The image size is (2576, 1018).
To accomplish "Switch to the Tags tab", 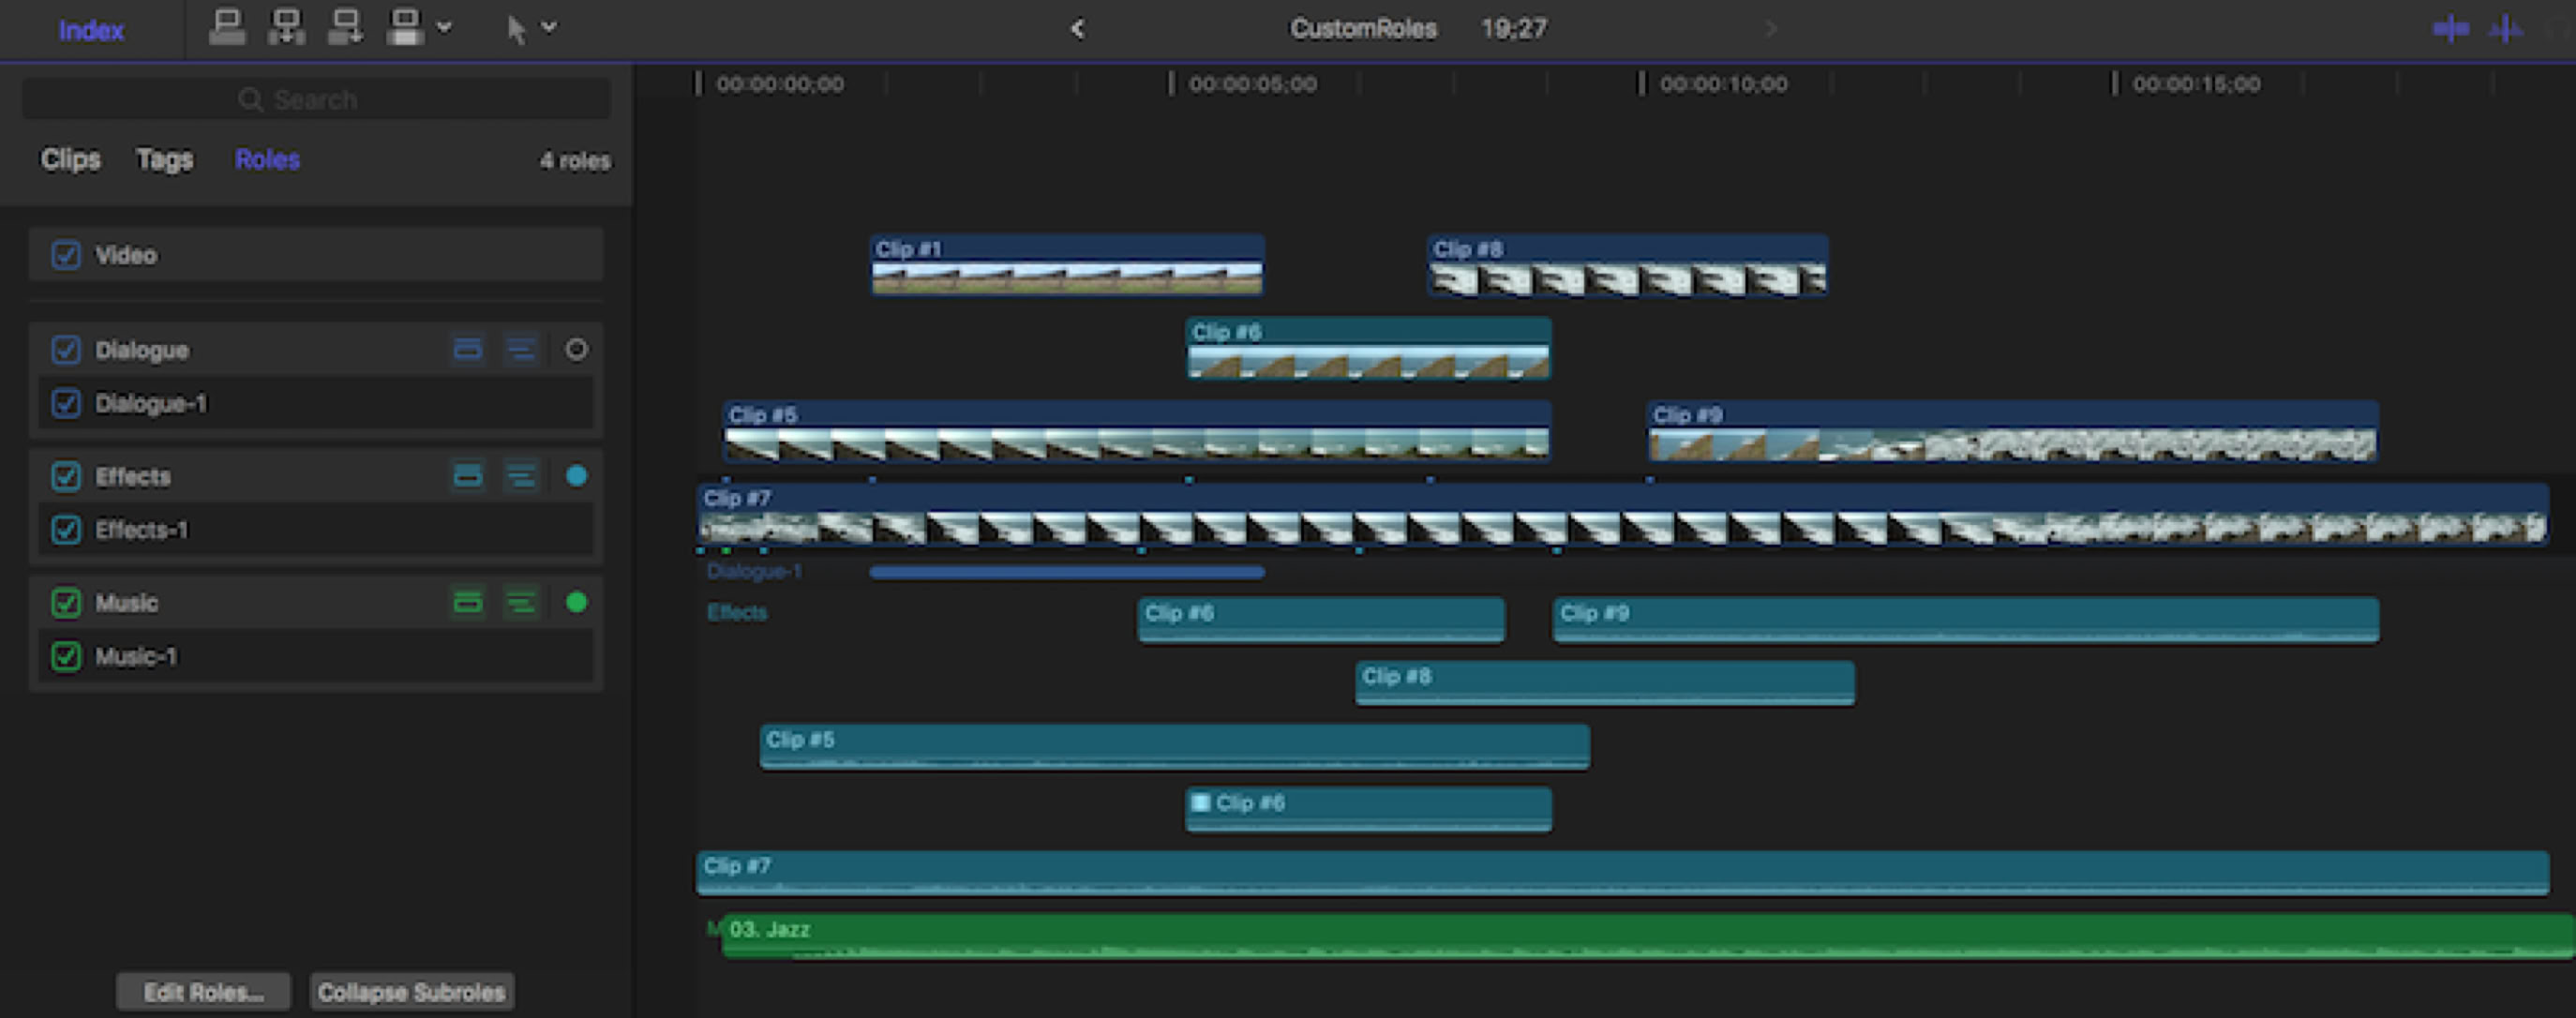I will pos(164,159).
